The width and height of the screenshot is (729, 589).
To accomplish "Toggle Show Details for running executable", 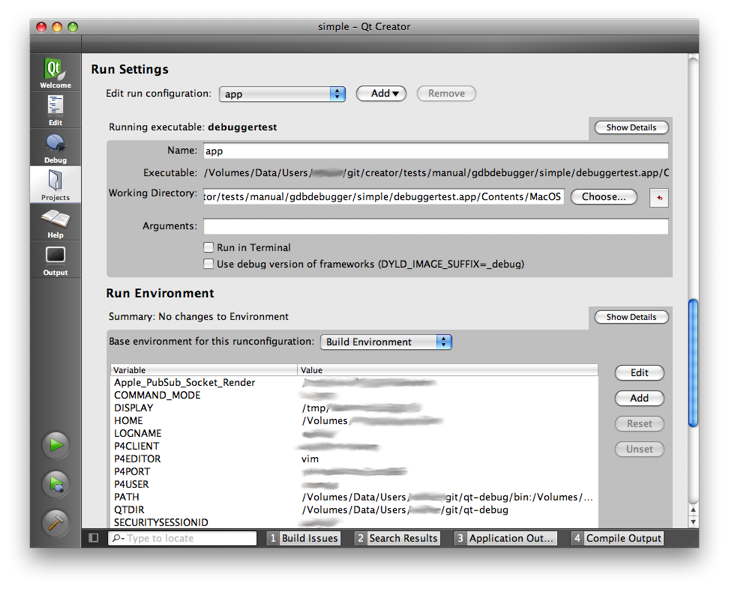I will coord(631,127).
